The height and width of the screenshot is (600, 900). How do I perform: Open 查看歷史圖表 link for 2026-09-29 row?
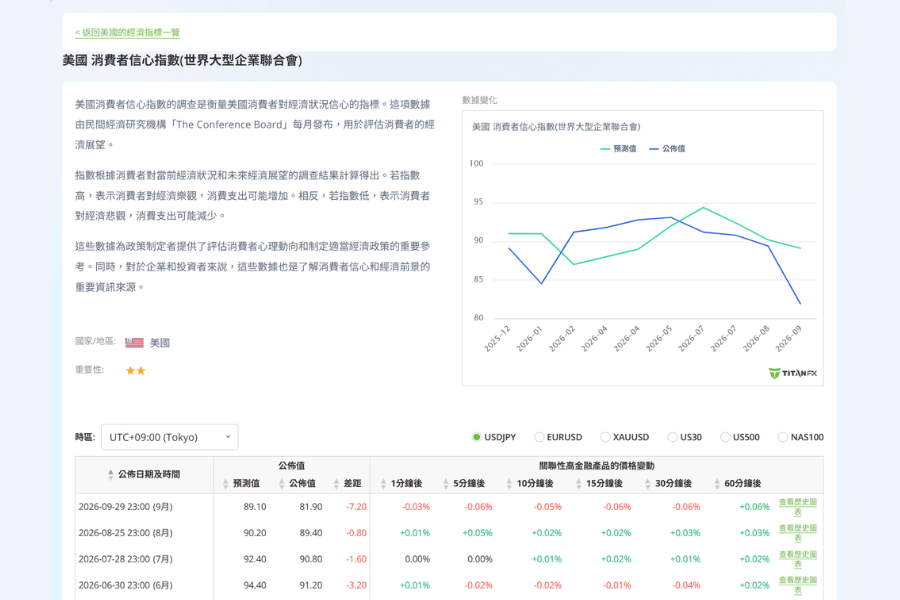coord(797,506)
